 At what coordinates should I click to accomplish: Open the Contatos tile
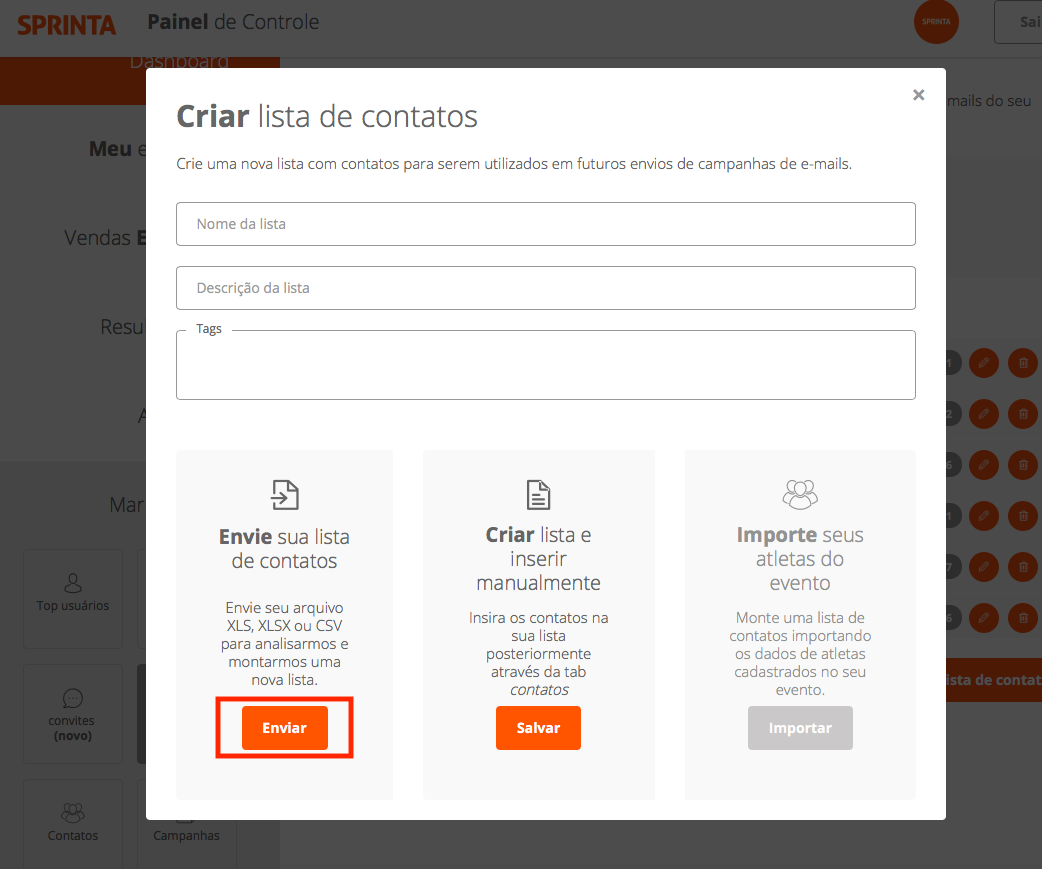tap(73, 824)
